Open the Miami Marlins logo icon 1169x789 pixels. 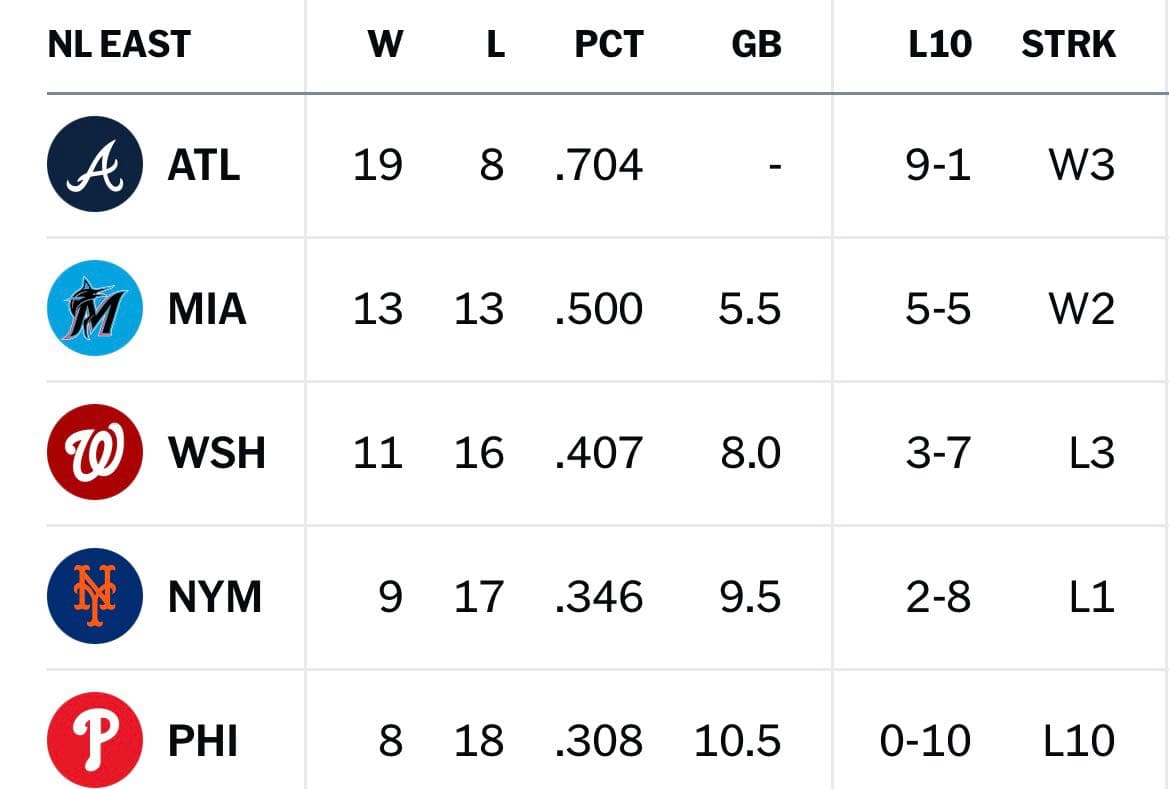pos(95,308)
